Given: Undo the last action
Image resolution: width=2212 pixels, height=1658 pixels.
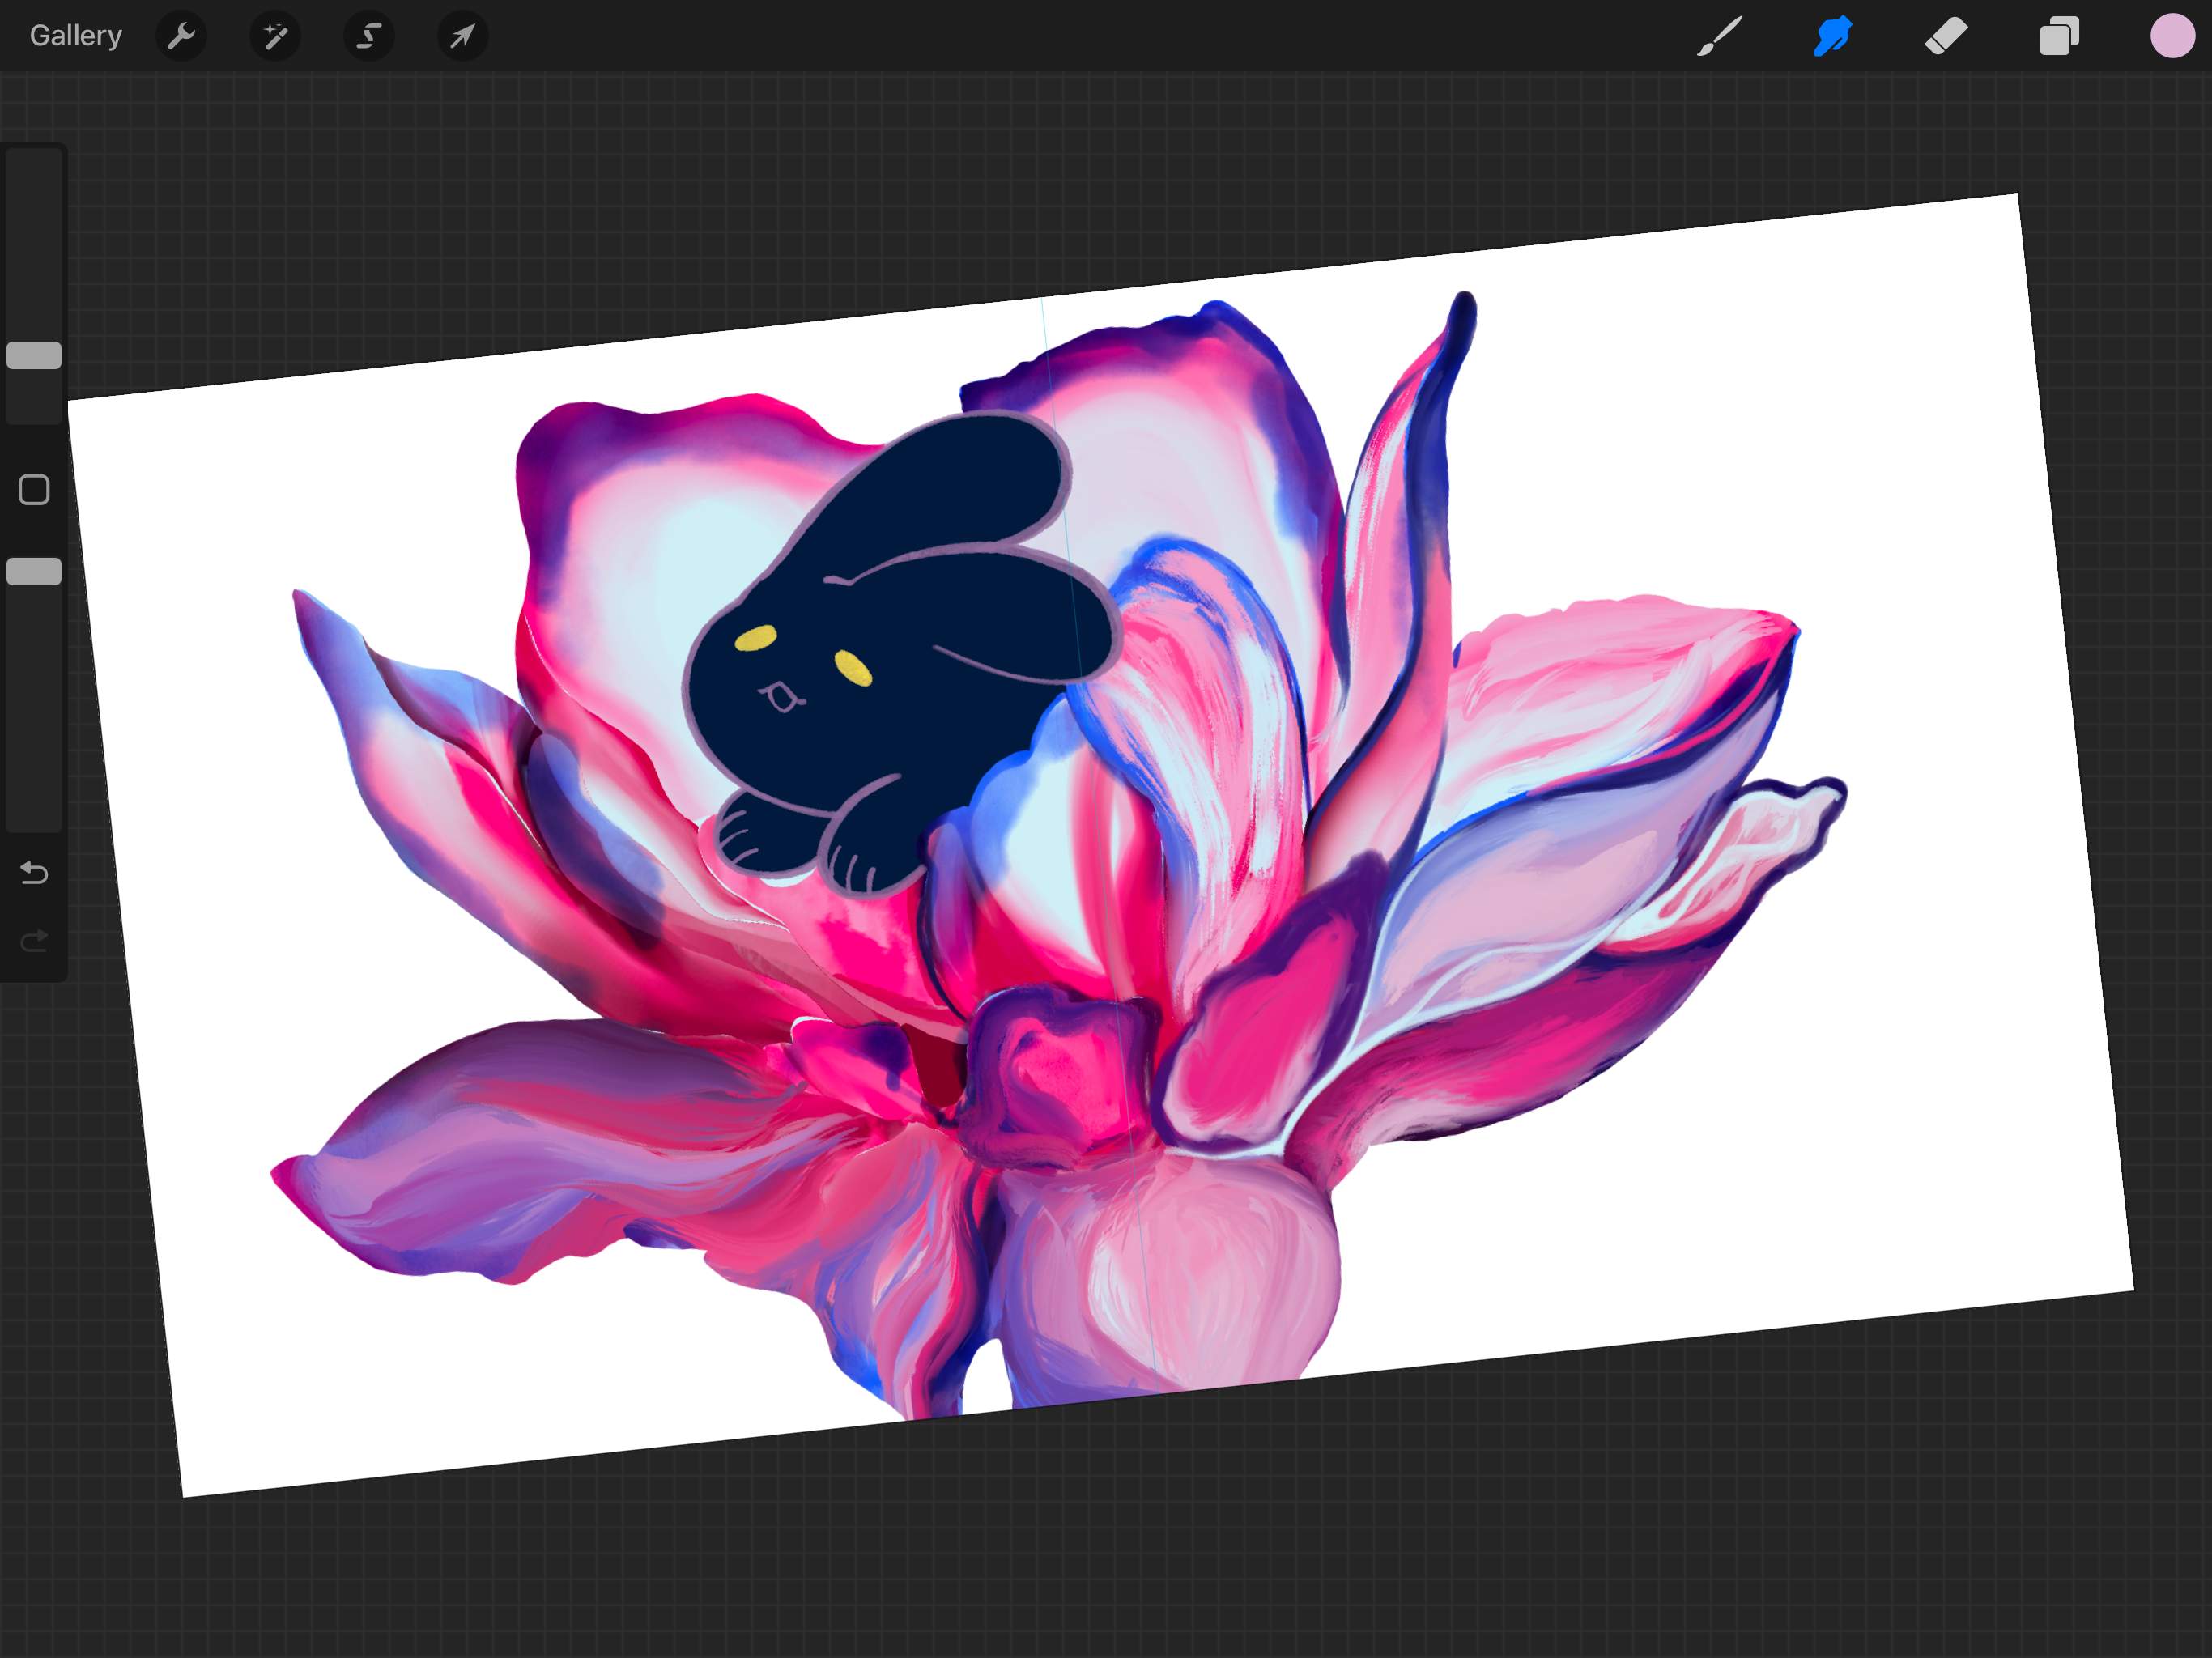Looking at the screenshot, I should (34, 873).
